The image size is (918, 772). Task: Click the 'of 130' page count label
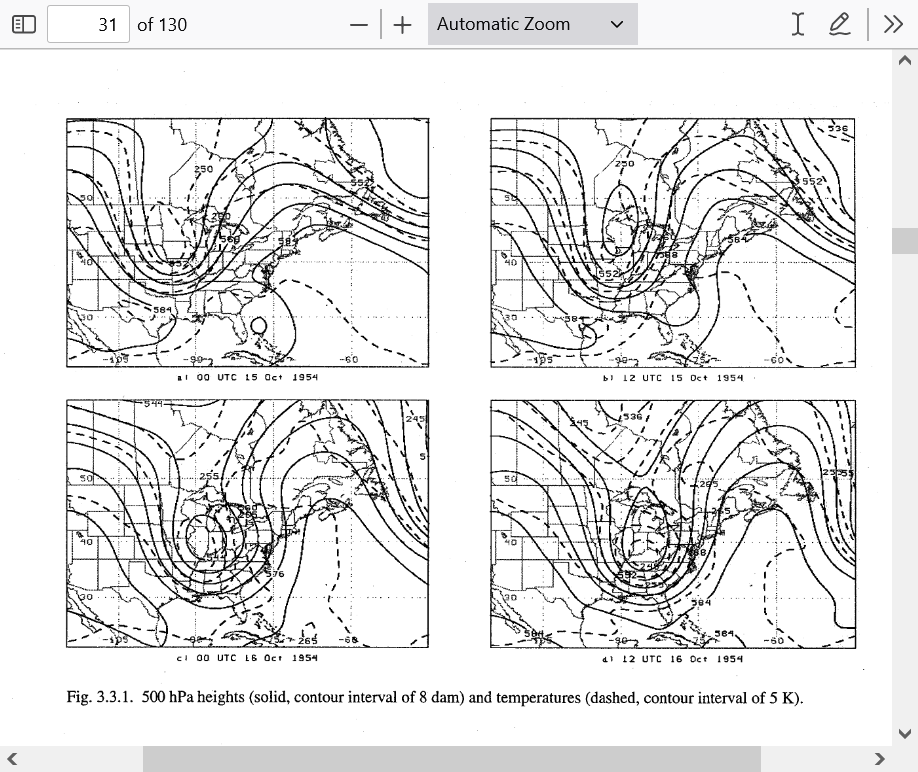162,24
